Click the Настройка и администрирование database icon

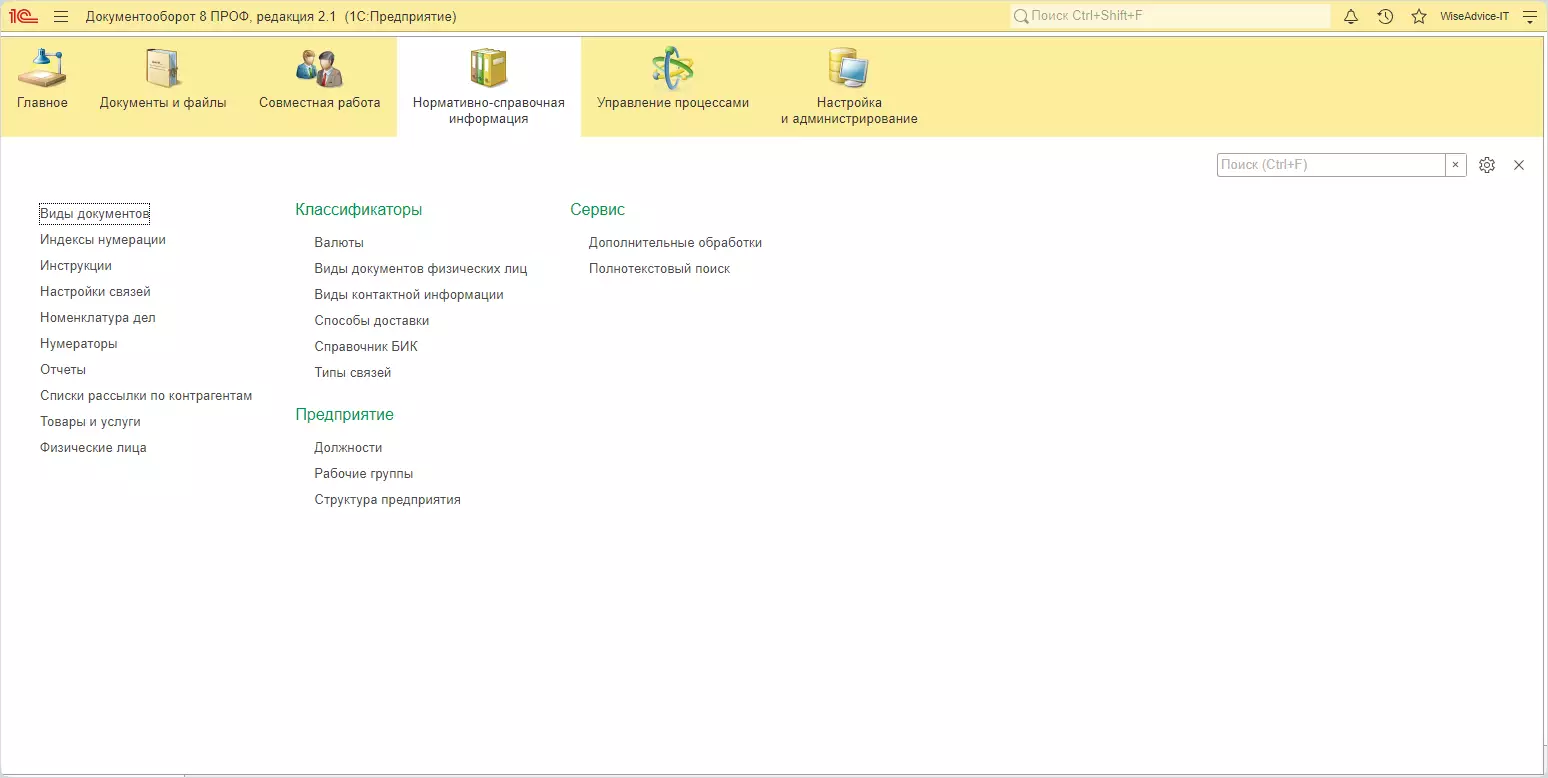pyautogui.click(x=849, y=68)
